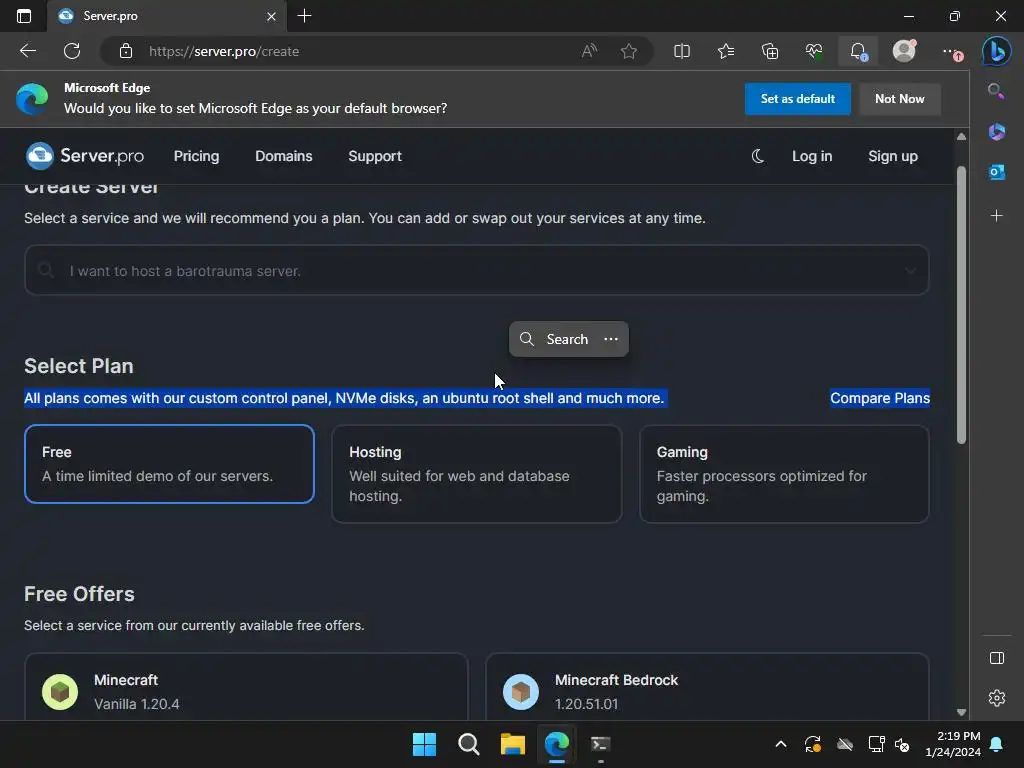Close the Server.pro tab
The width and height of the screenshot is (1024, 768).
(271, 16)
